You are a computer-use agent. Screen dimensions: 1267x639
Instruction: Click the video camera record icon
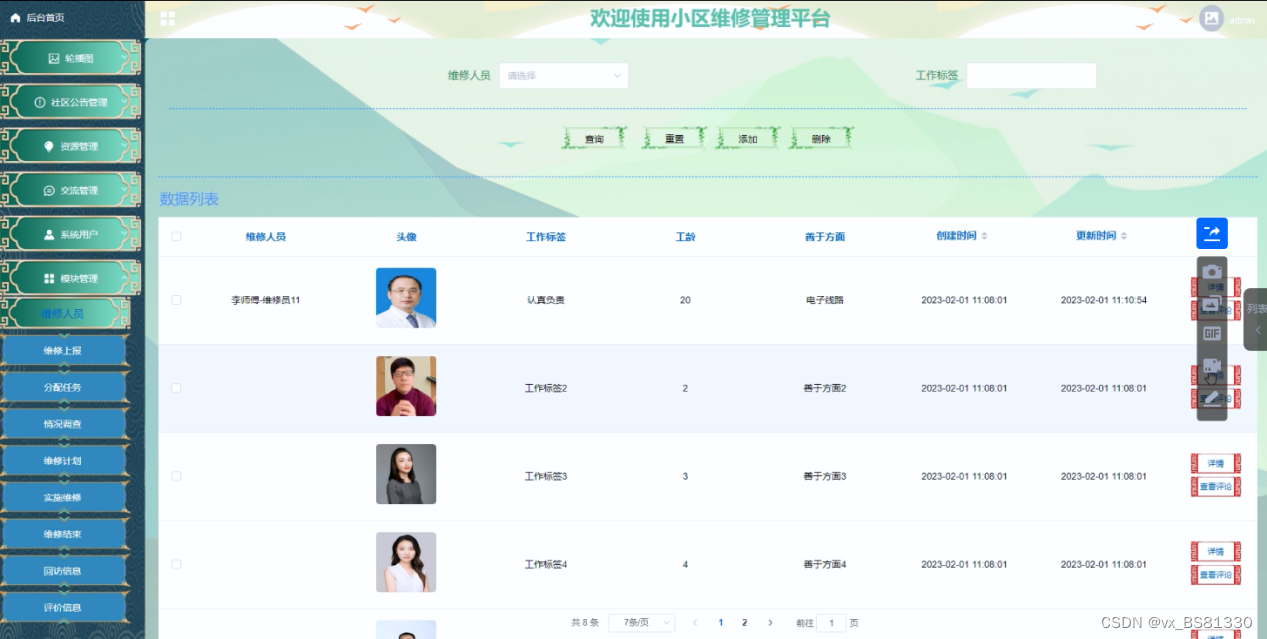1212,366
